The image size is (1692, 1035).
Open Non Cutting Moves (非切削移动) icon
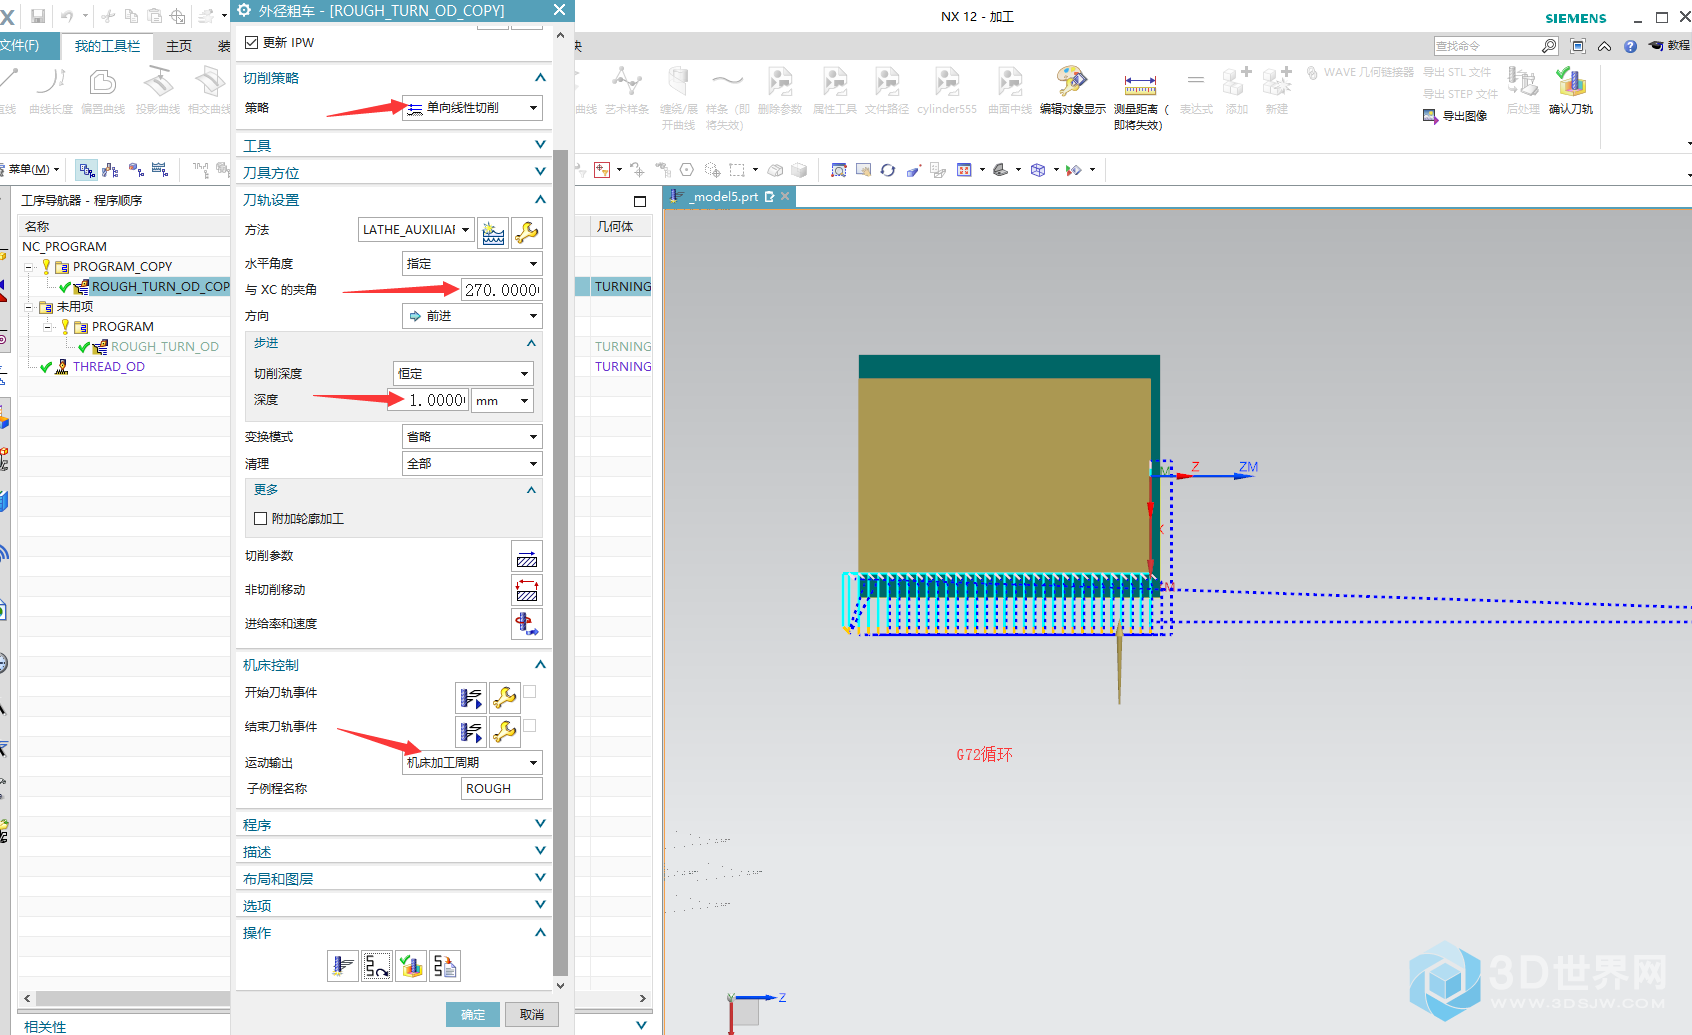point(527,590)
